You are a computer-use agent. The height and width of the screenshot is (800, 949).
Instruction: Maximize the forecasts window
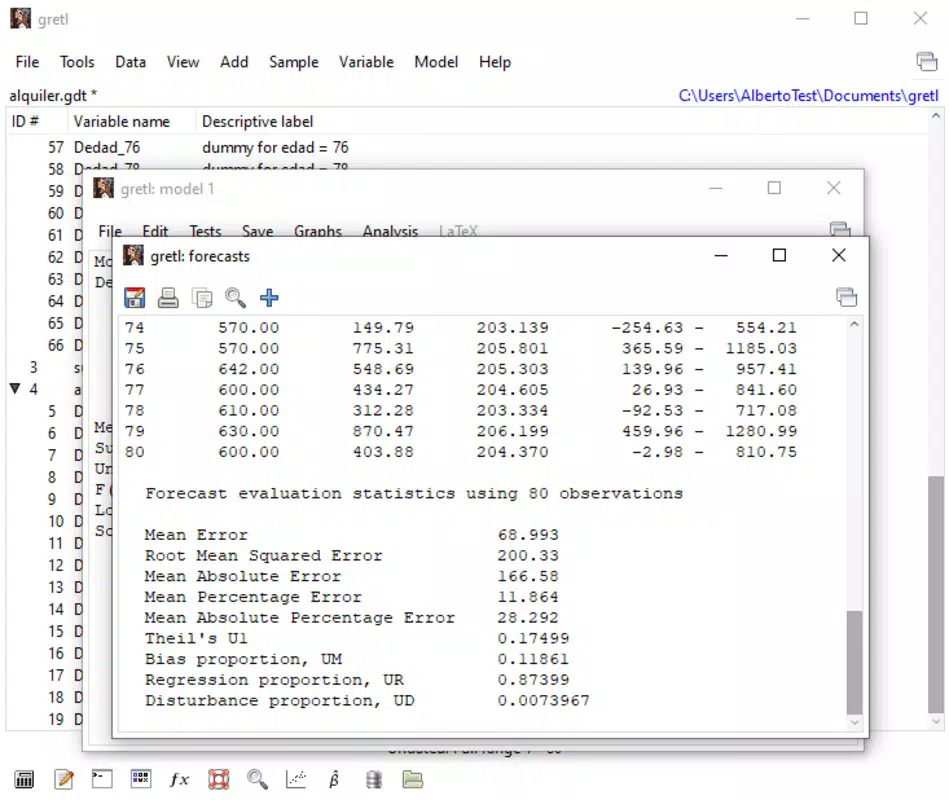click(x=779, y=255)
